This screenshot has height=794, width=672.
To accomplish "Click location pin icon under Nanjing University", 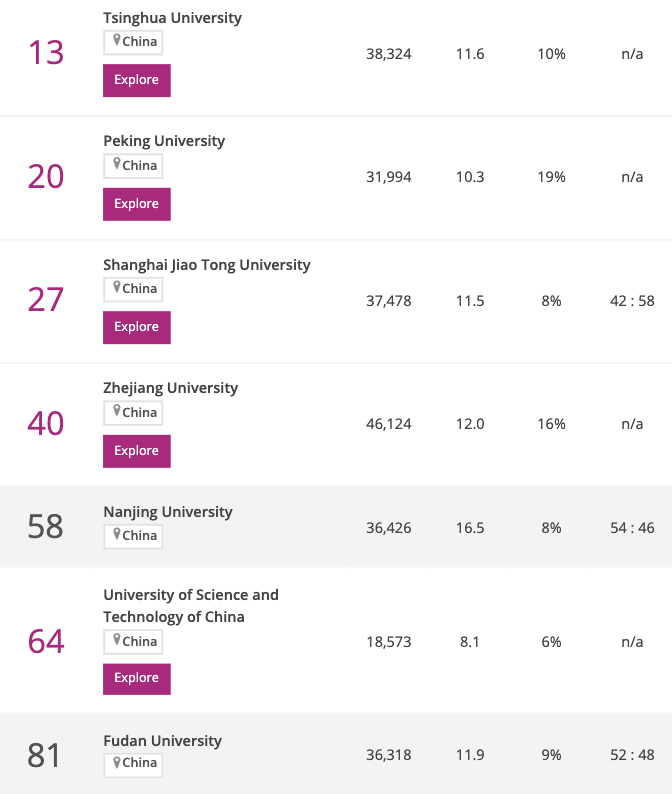I will coord(117,534).
